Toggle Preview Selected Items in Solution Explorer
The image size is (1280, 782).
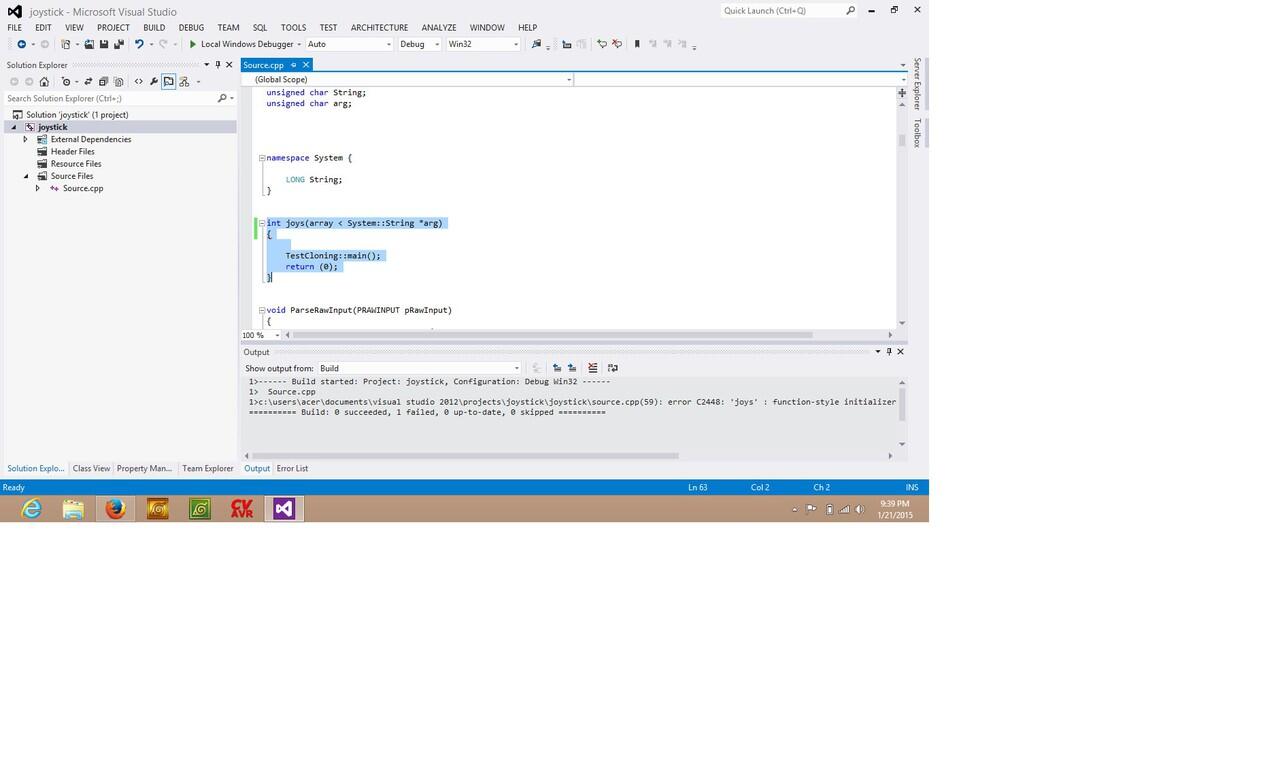pos(168,82)
